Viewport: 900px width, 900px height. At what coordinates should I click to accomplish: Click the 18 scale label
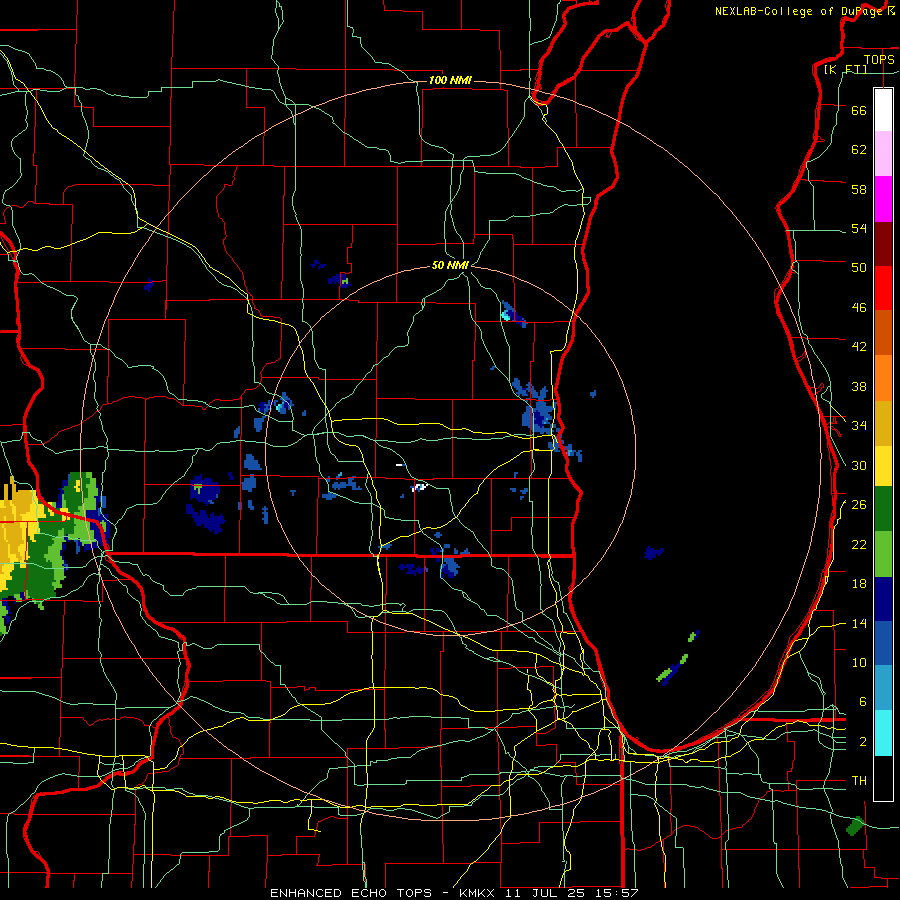[x=859, y=584]
